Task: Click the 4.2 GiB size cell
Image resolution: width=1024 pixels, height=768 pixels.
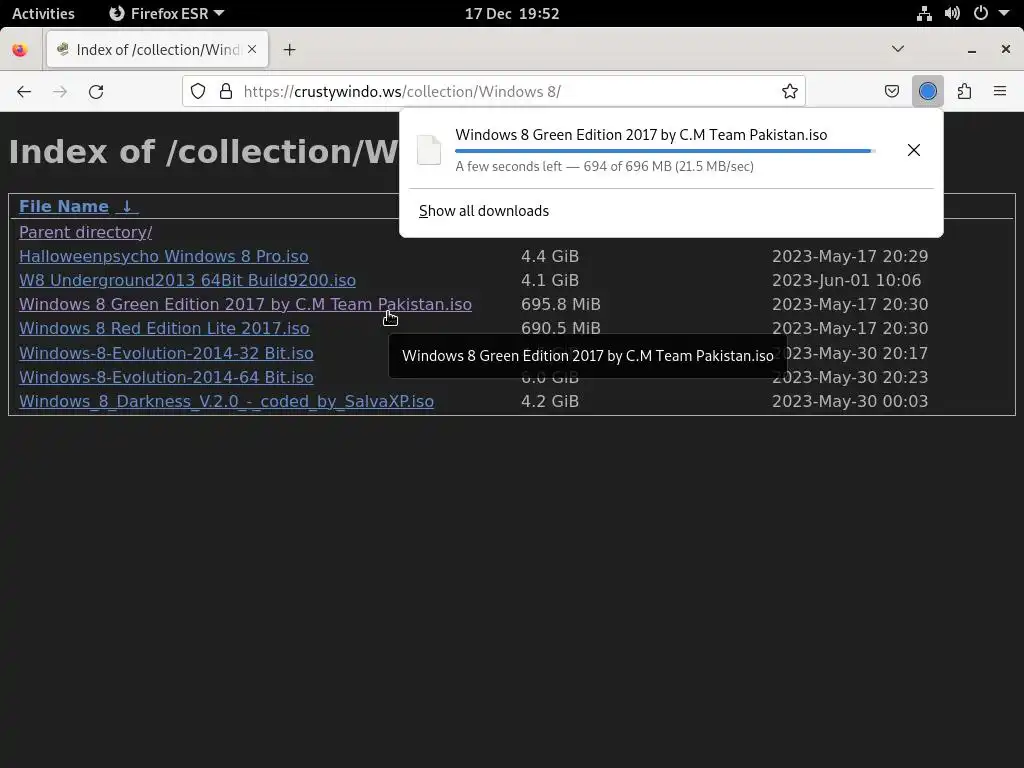Action: (x=550, y=402)
